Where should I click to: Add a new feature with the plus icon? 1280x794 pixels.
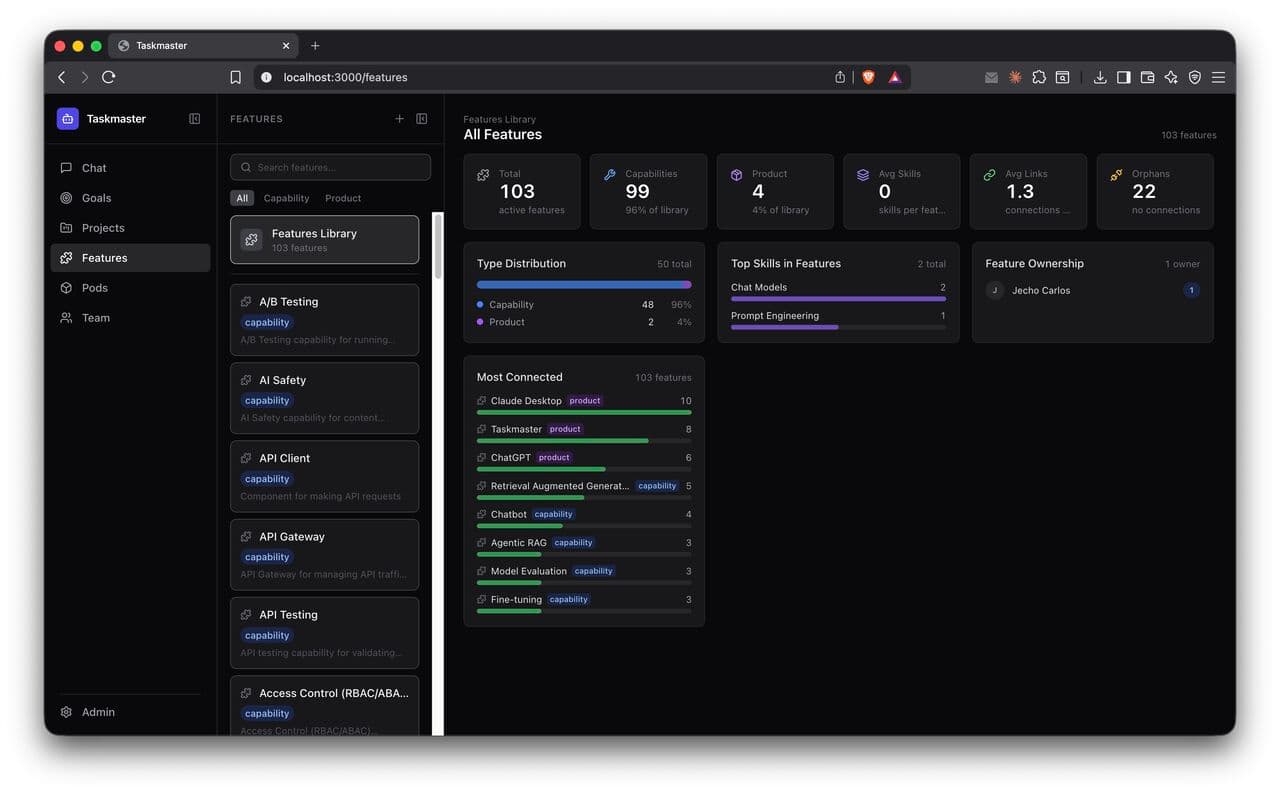pos(399,118)
